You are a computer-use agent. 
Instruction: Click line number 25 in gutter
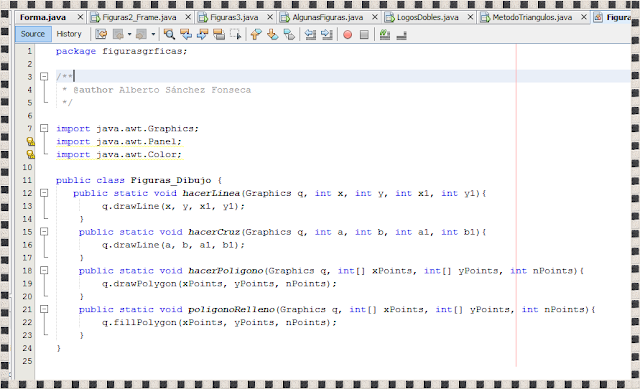coord(27,361)
